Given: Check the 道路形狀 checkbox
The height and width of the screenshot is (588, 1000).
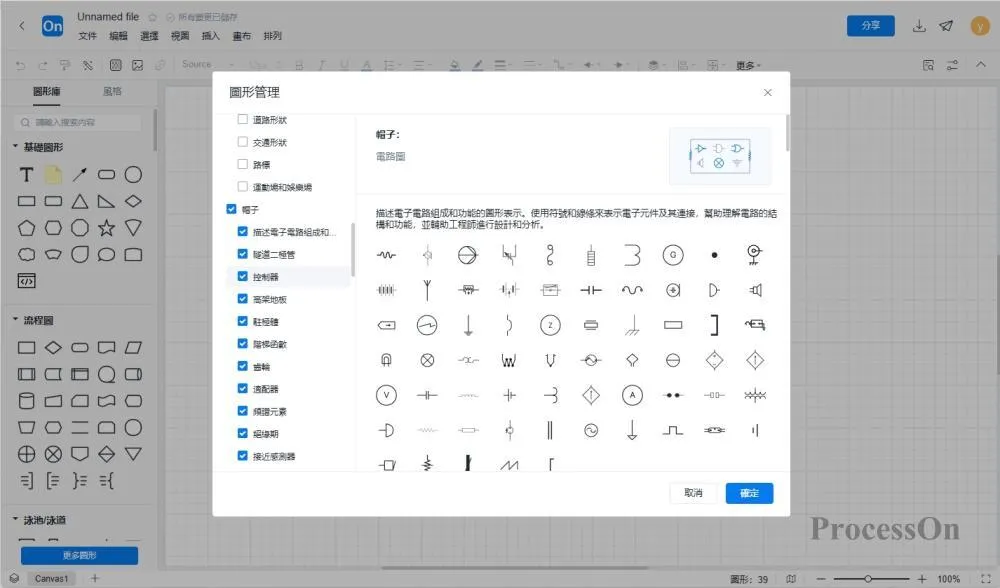Looking at the screenshot, I should click(x=242, y=119).
